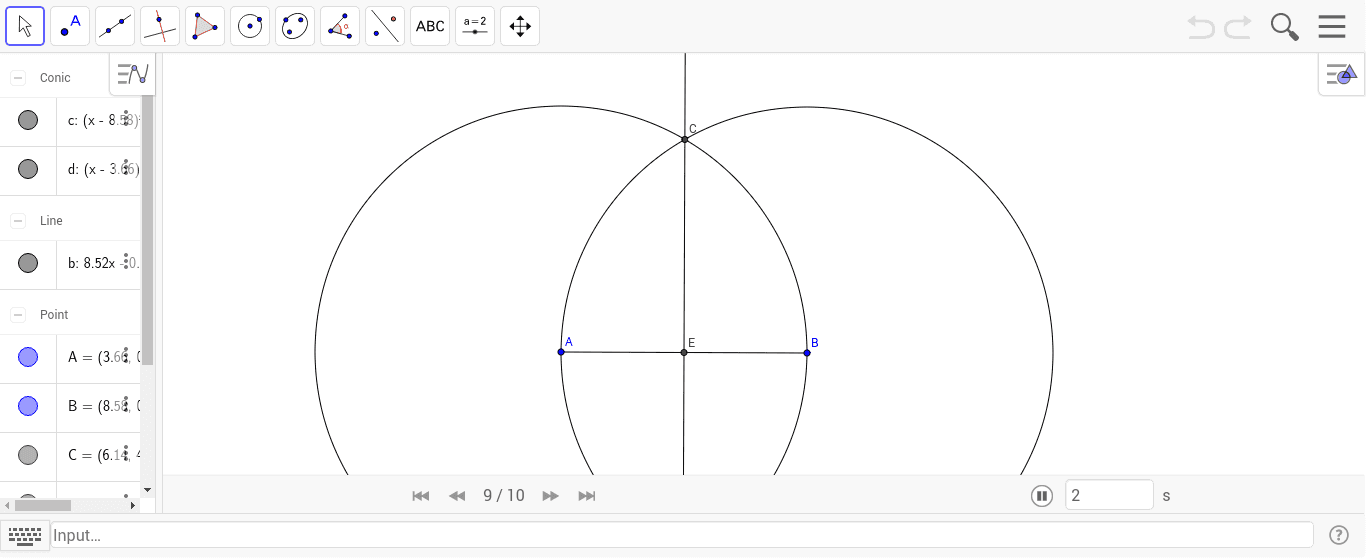Screen dimensions: 1366x558
Task: Select the Line through two points tool
Action: (x=115, y=26)
